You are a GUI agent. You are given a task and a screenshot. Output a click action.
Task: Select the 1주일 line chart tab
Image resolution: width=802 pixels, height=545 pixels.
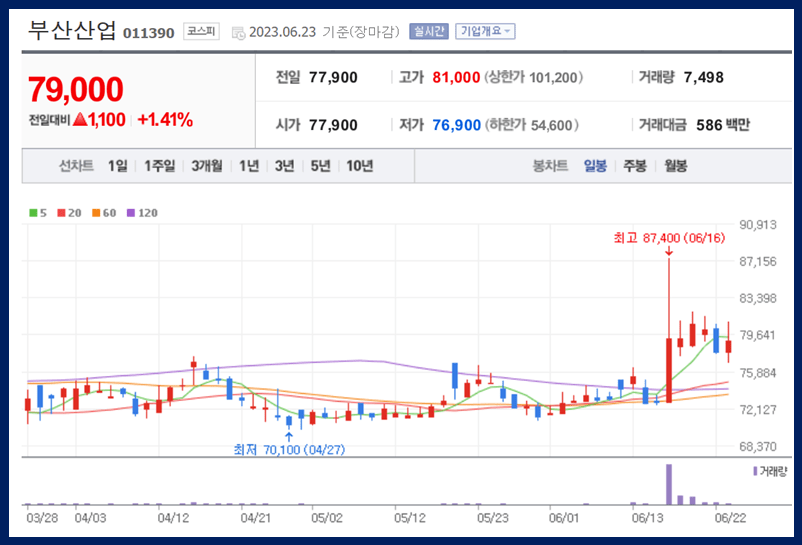click(x=159, y=166)
